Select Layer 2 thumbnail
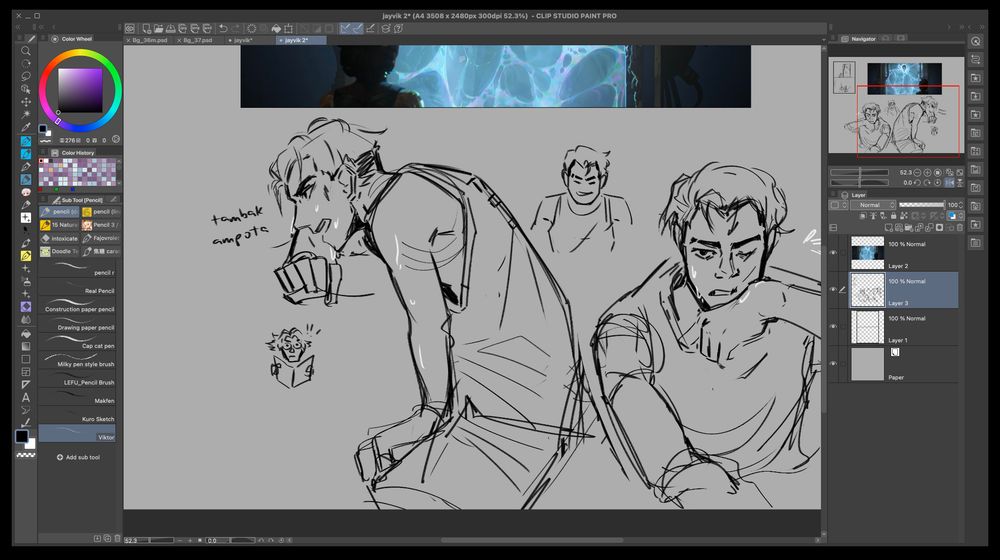This screenshot has height=560, width=1000. (x=867, y=253)
